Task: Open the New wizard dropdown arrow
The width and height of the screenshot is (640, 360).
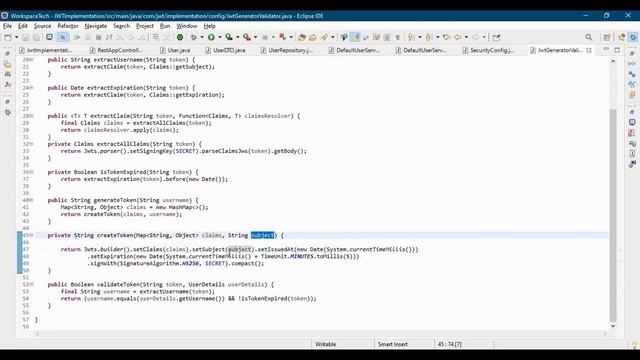Action: click(x=16, y=37)
